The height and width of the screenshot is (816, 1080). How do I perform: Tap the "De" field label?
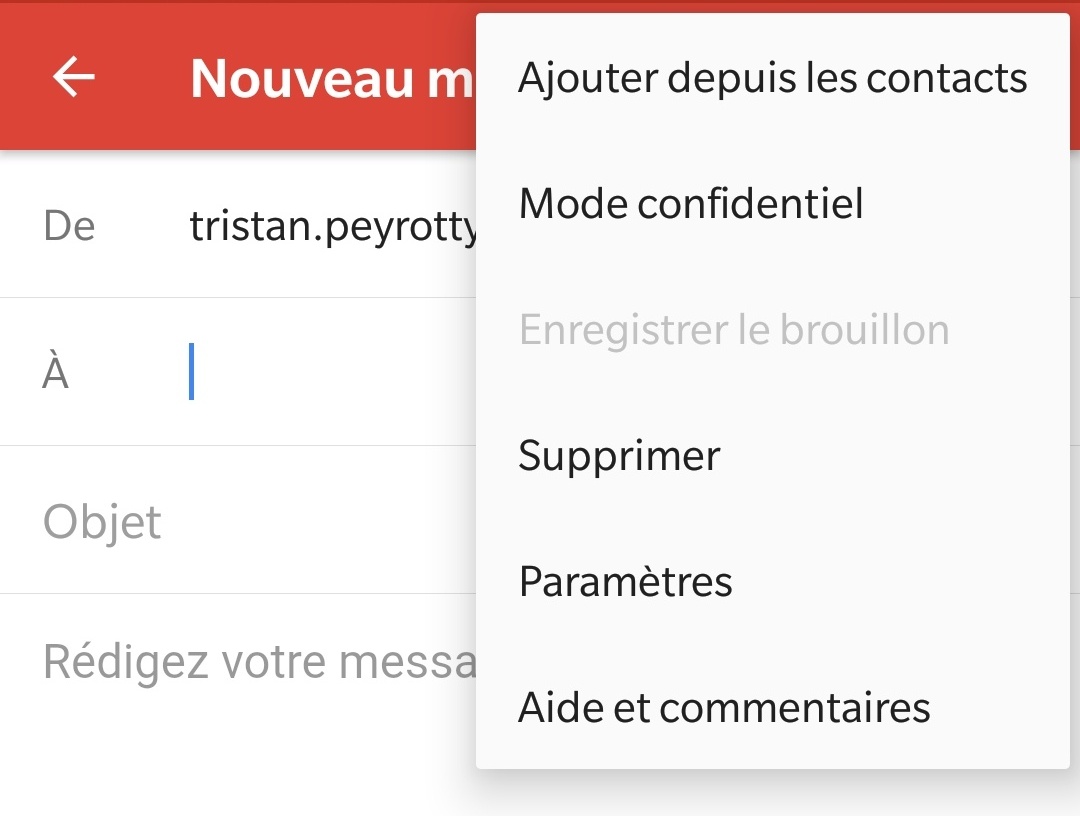(x=69, y=227)
